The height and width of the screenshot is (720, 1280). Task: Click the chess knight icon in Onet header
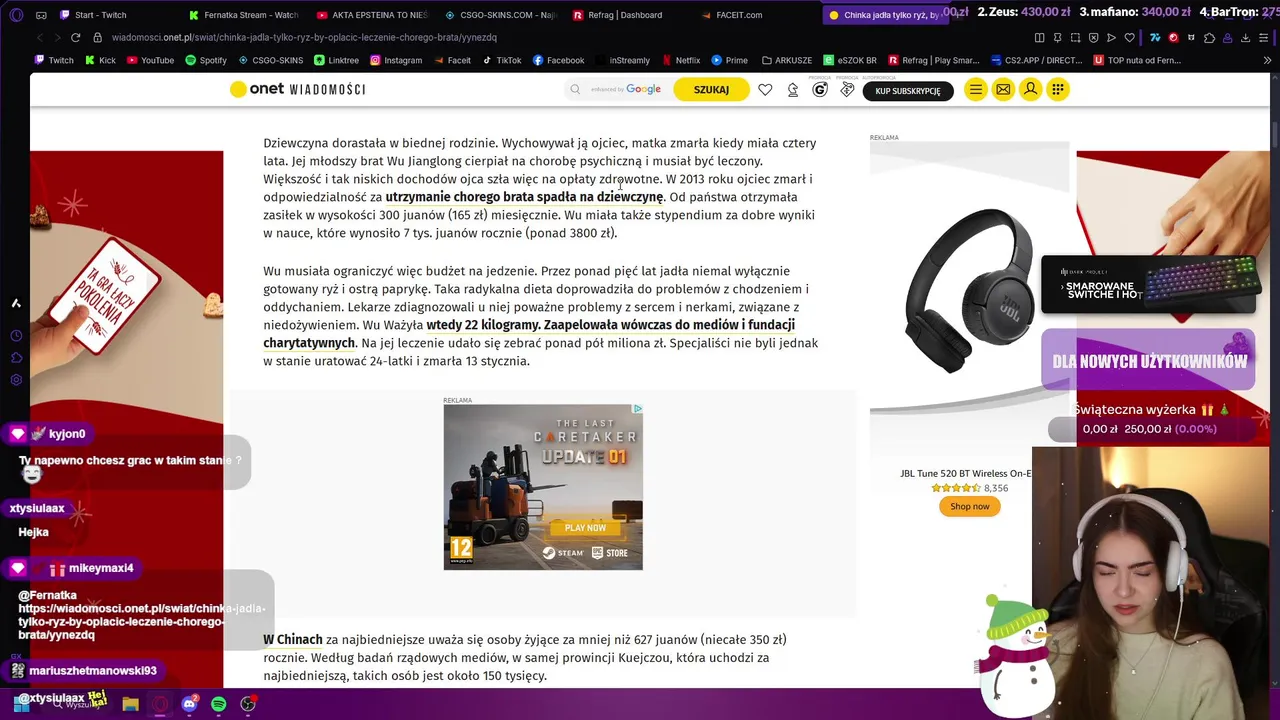tap(793, 89)
